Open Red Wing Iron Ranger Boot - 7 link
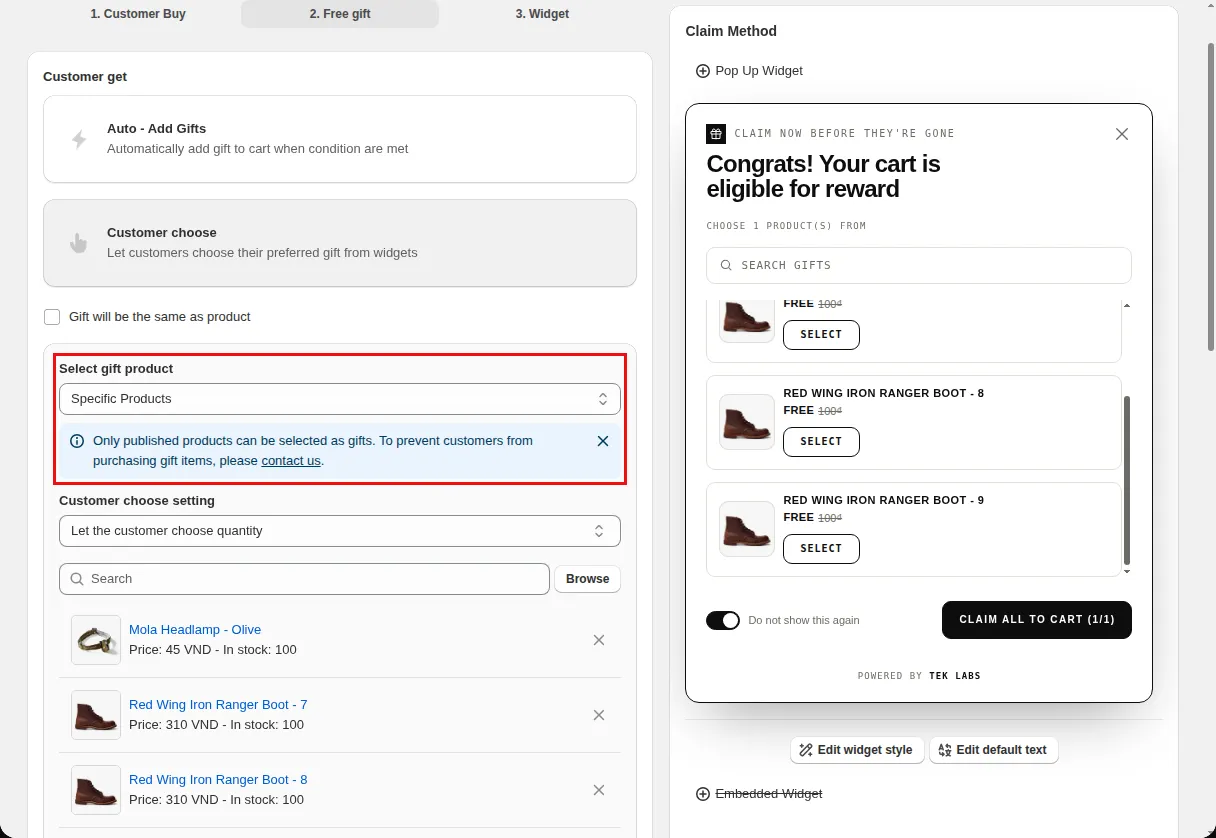This screenshot has width=1216, height=838. (x=218, y=705)
